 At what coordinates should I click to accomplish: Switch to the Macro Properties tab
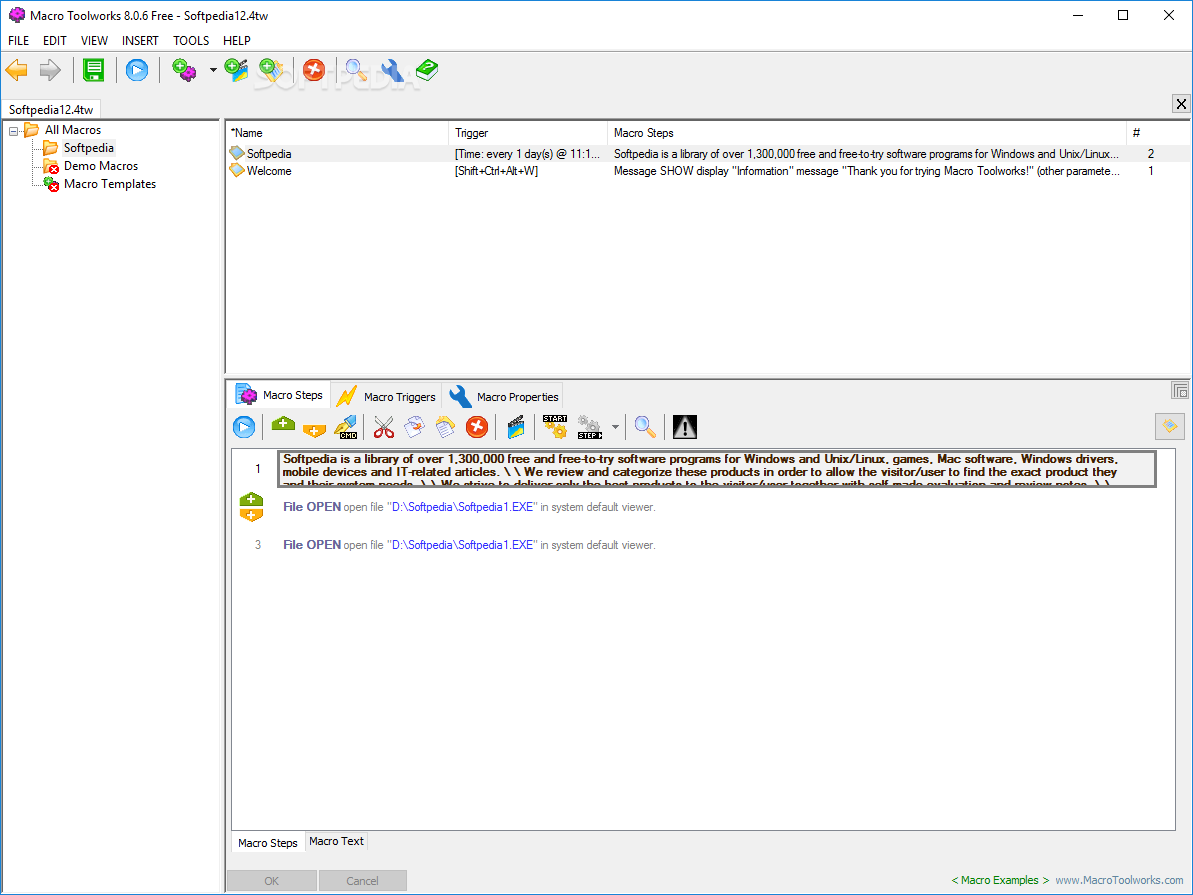point(503,397)
